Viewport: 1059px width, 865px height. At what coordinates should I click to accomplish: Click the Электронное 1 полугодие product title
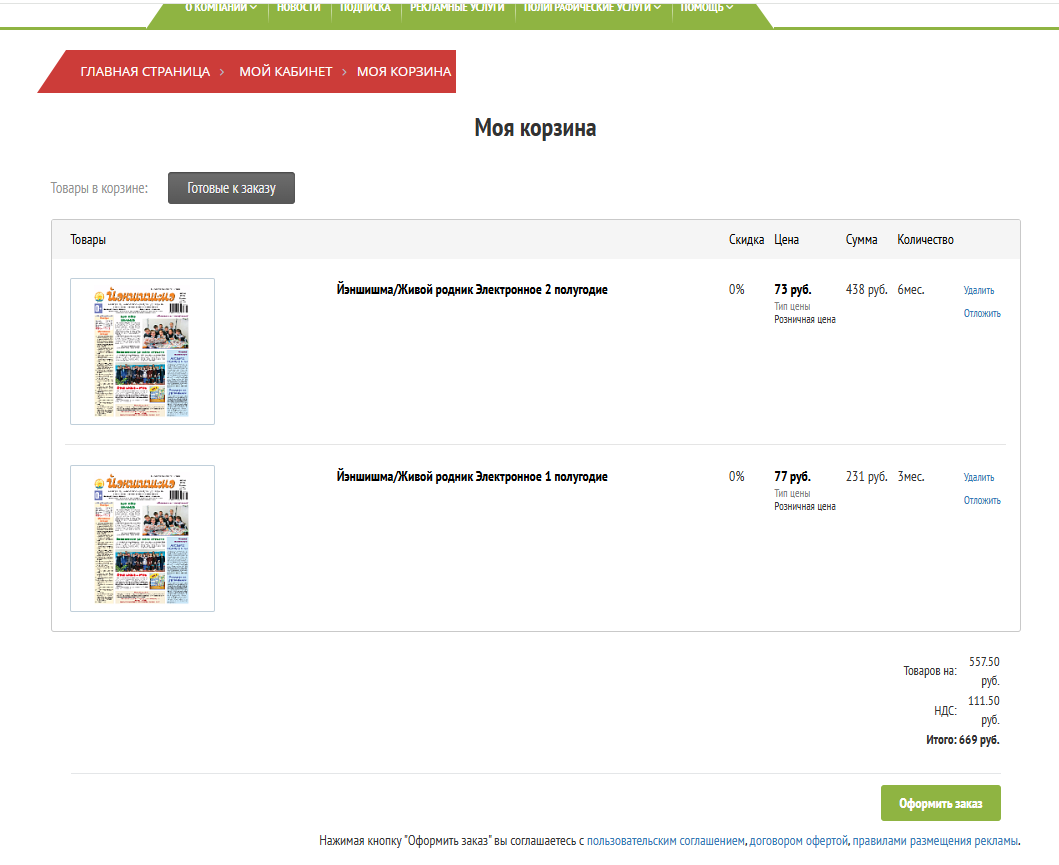coord(471,477)
